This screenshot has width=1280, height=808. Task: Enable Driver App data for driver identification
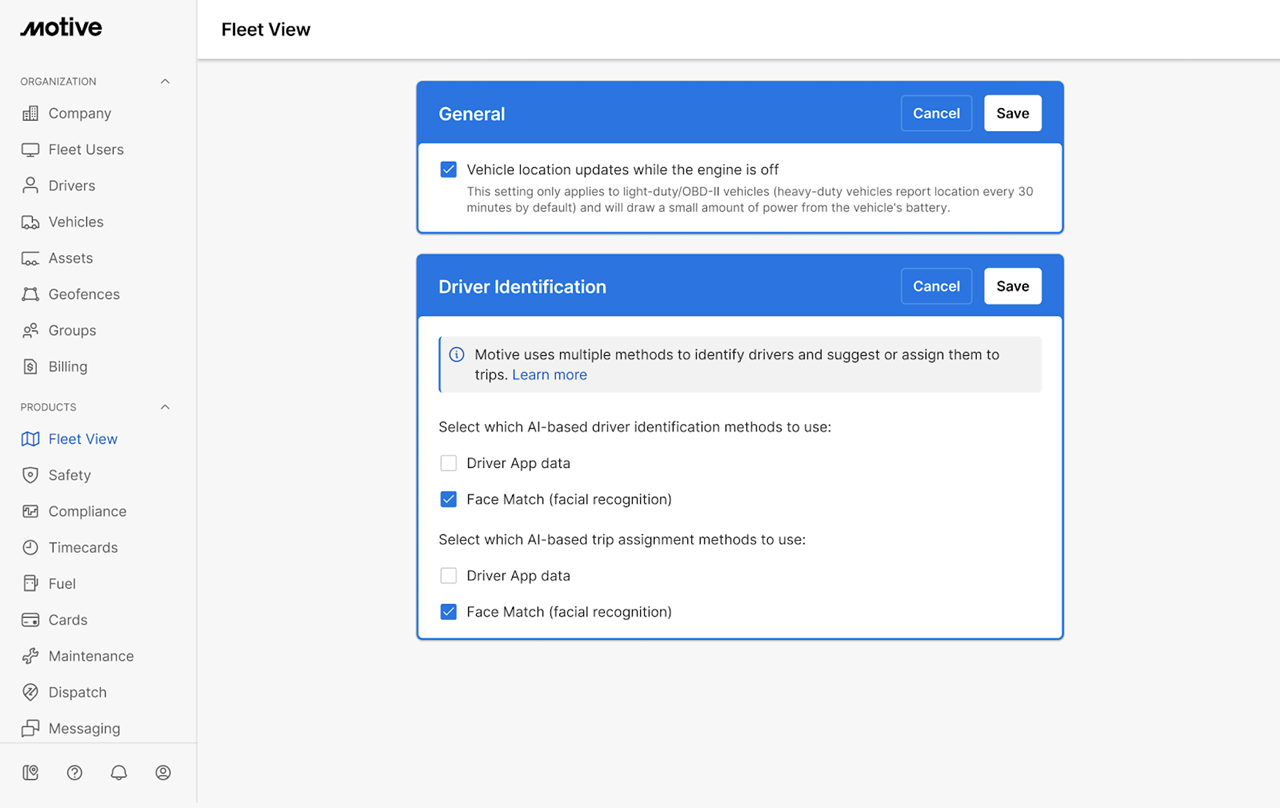[448, 463]
